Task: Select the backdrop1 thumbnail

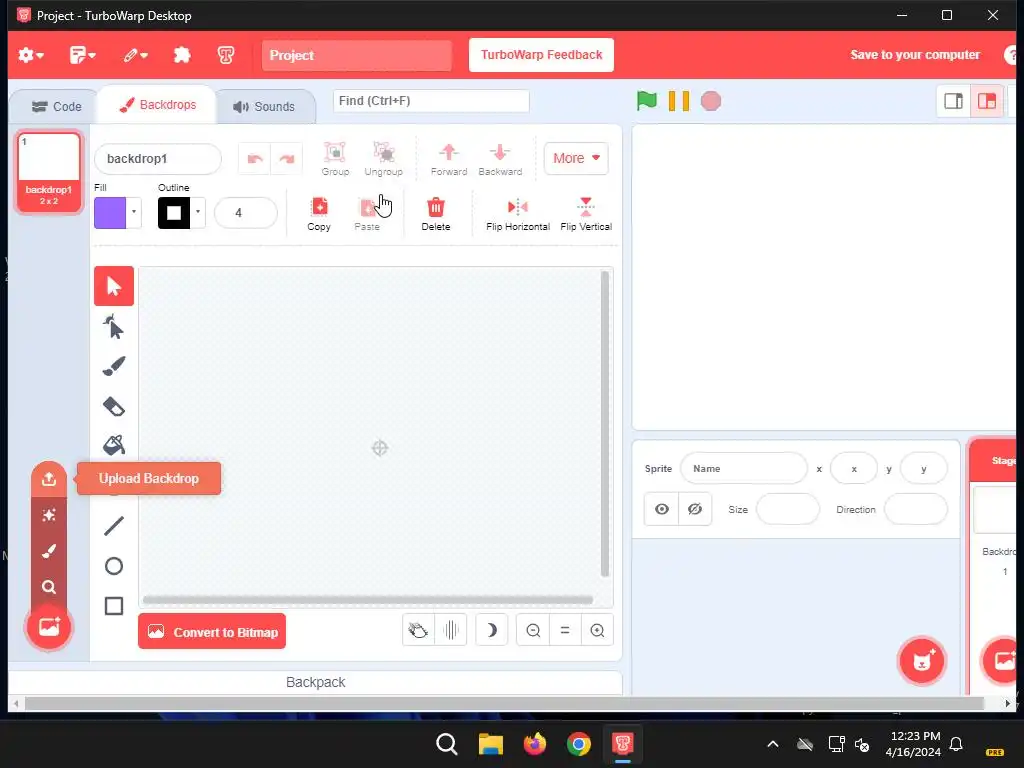Action: coord(49,172)
